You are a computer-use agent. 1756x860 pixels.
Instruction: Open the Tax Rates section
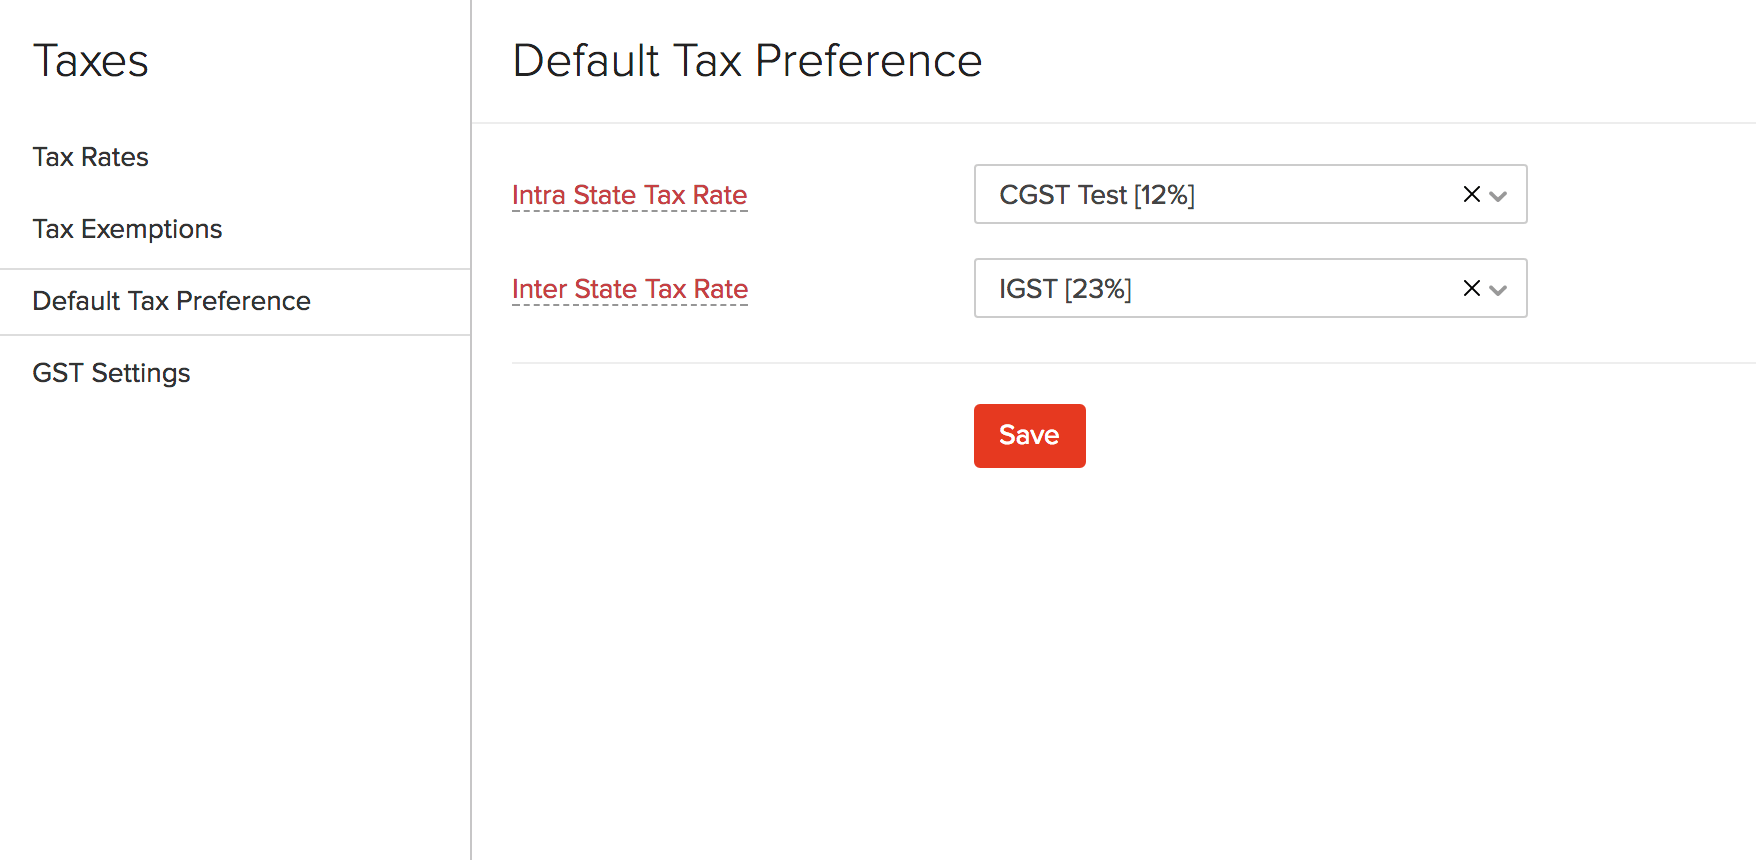90,157
